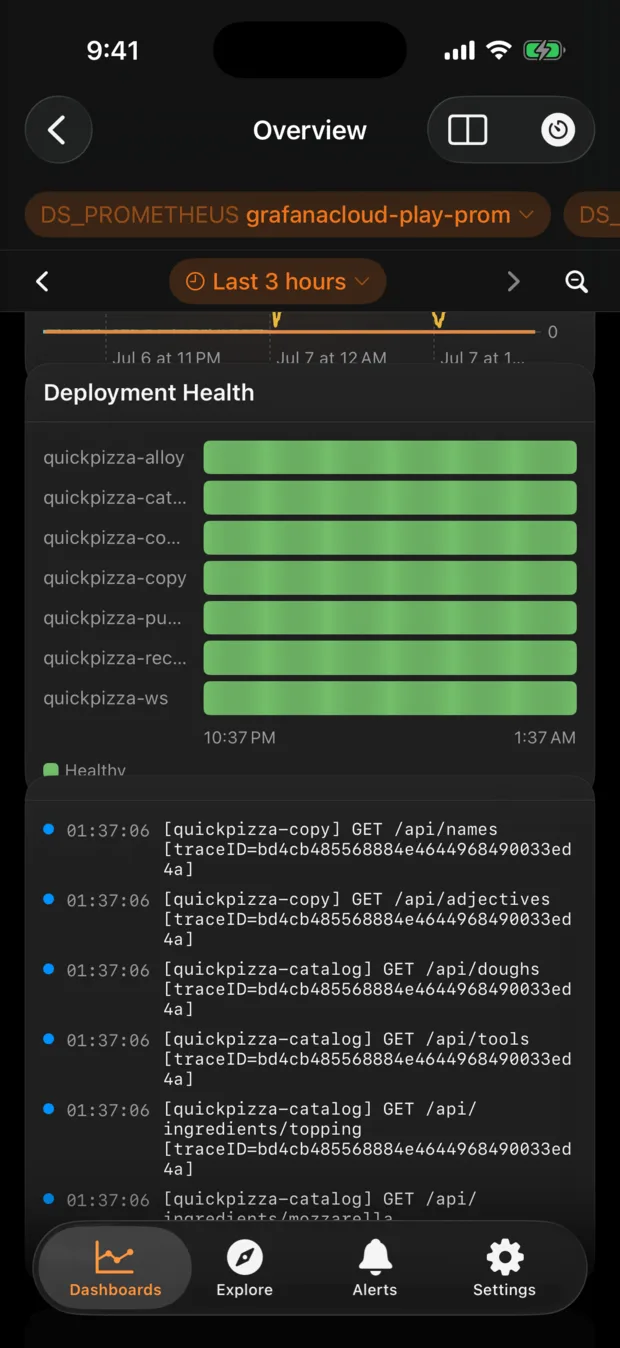Toggle the Healthy legend swatch
The width and height of the screenshot is (620, 1348).
[51, 771]
